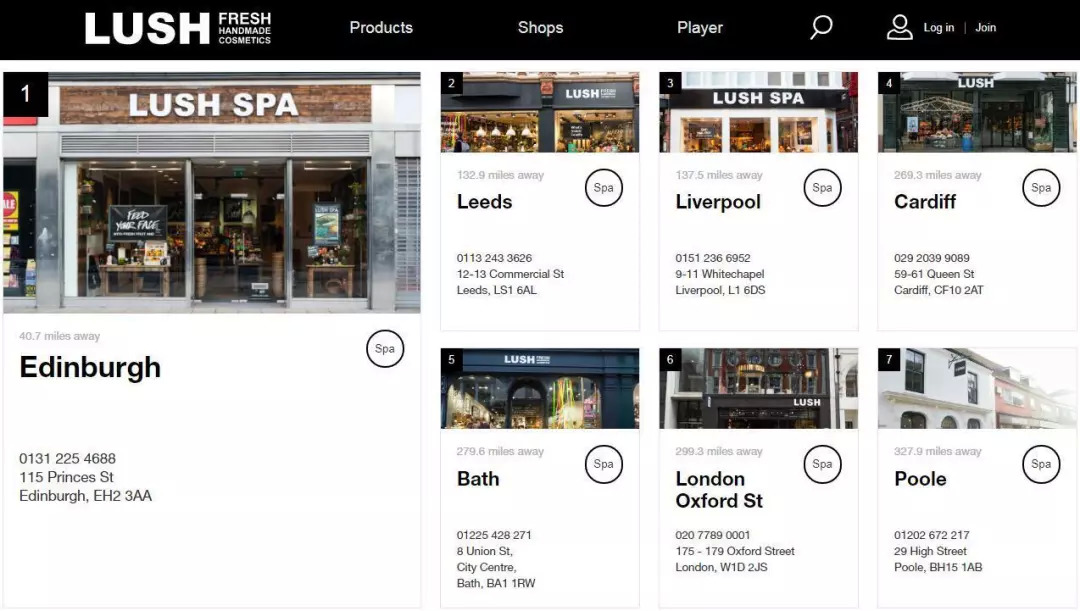Click the Edinburgh Lush Spa storefront photo
1080x611 pixels.
[211, 192]
